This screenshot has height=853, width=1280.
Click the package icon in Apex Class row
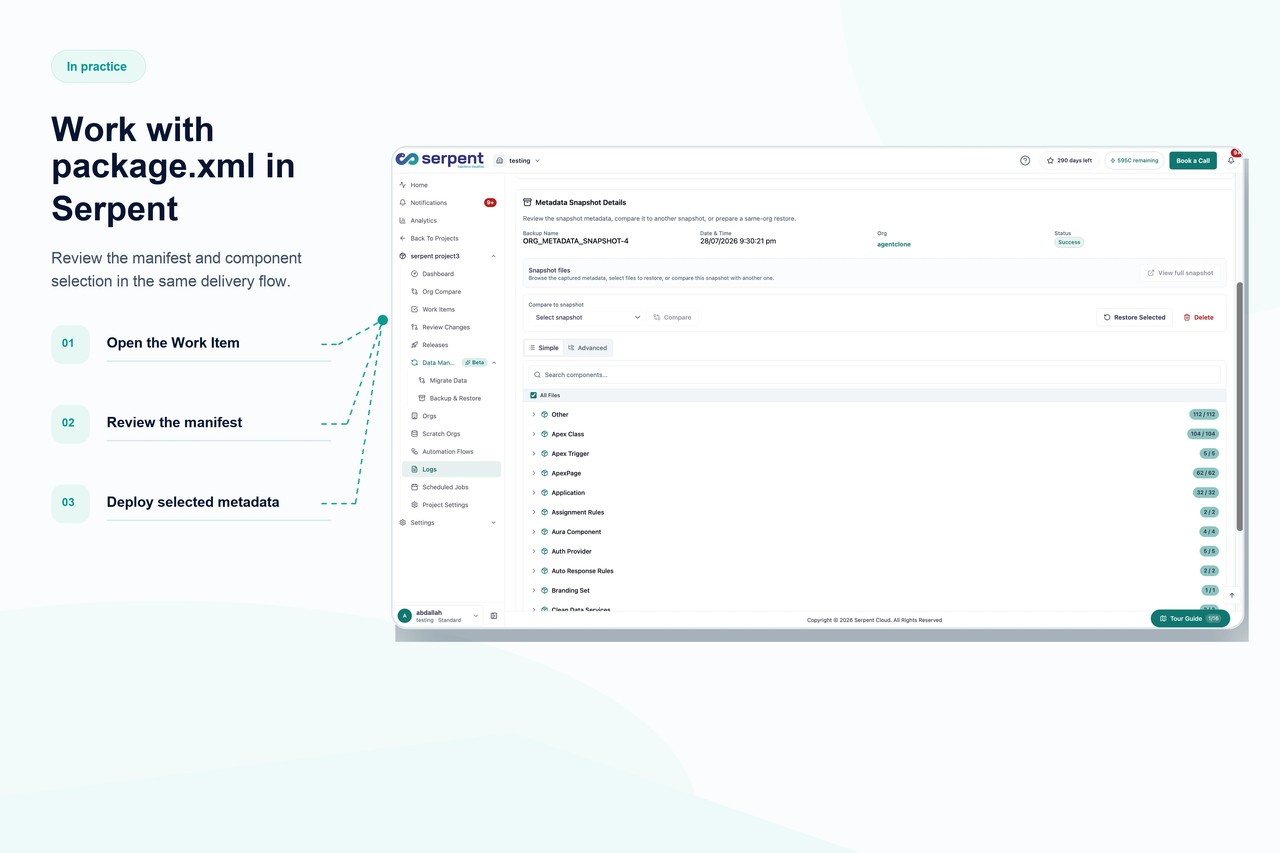pos(545,434)
